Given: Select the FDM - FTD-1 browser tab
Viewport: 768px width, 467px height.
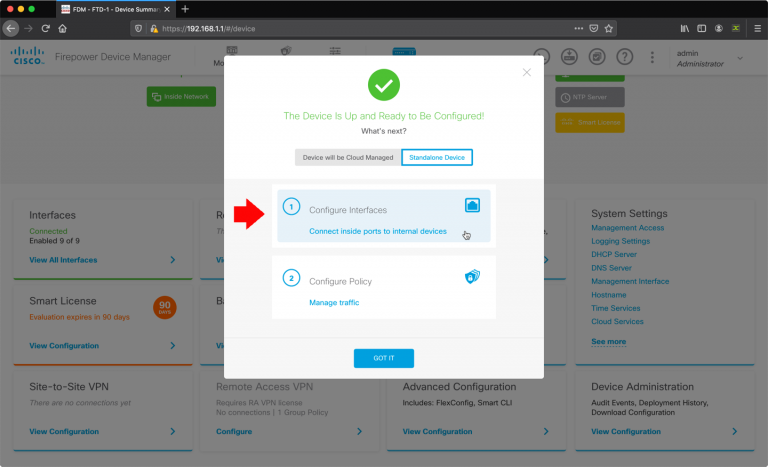Looking at the screenshot, I should (x=115, y=9).
